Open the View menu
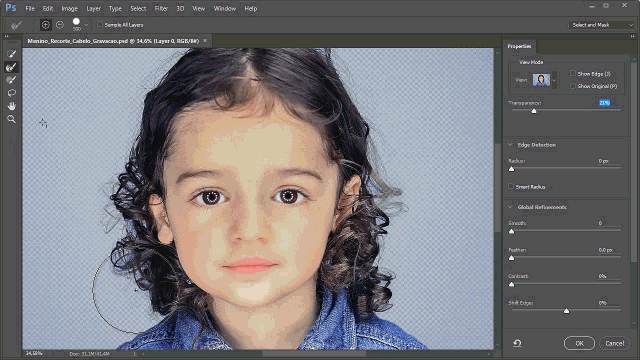 pos(198,8)
